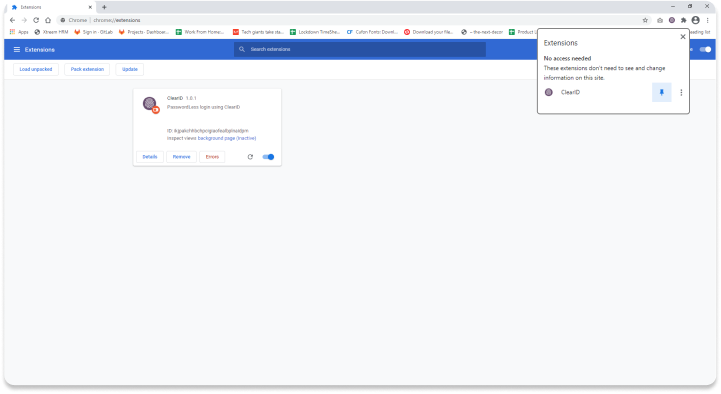Open the Xtreem HRM bookmark

pos(51,32)
